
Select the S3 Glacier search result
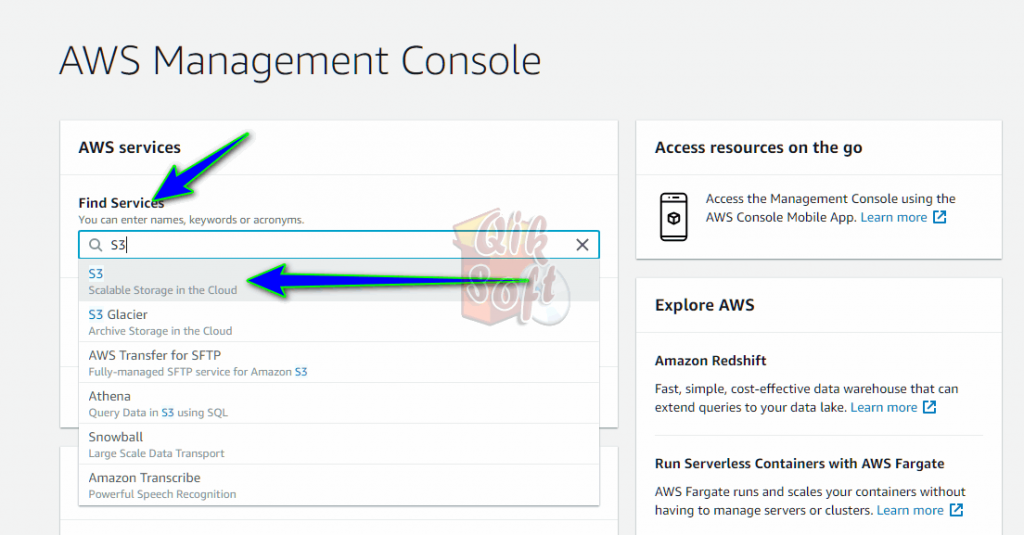338,322
